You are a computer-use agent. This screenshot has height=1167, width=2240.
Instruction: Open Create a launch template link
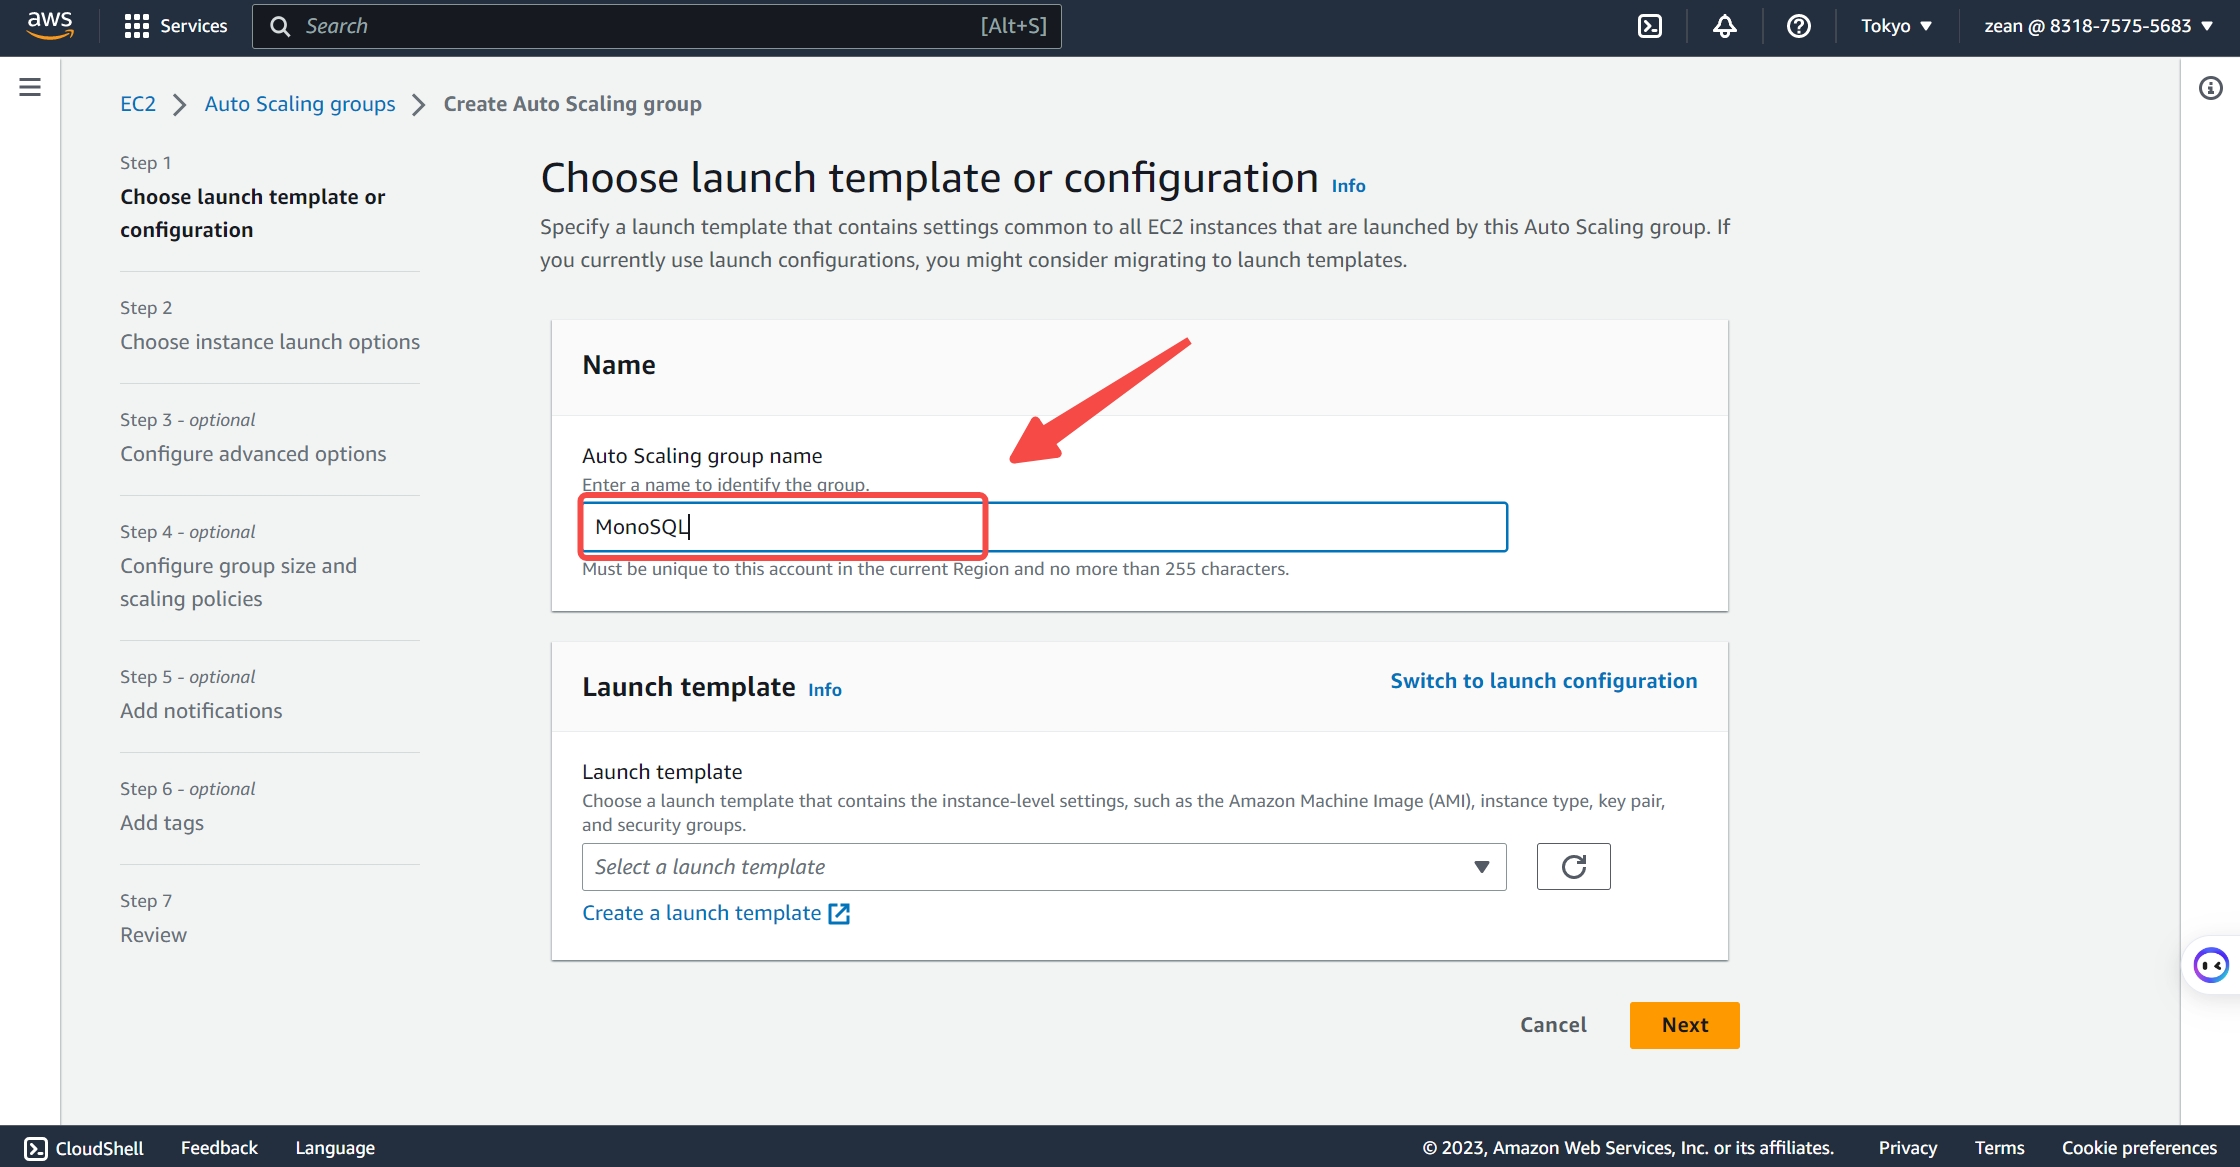[x=702, y=913]
